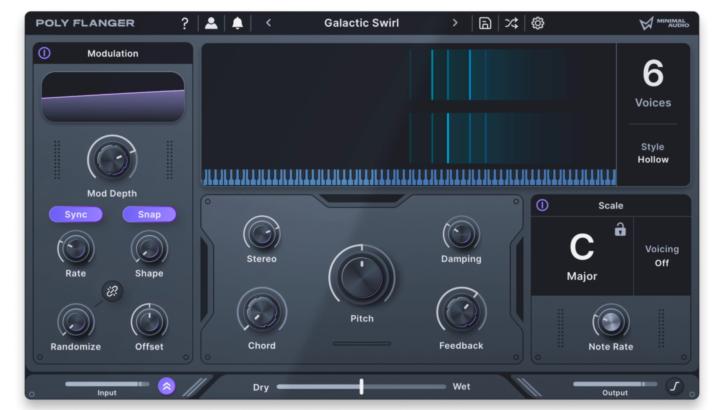Click the Scale header label

611,205
